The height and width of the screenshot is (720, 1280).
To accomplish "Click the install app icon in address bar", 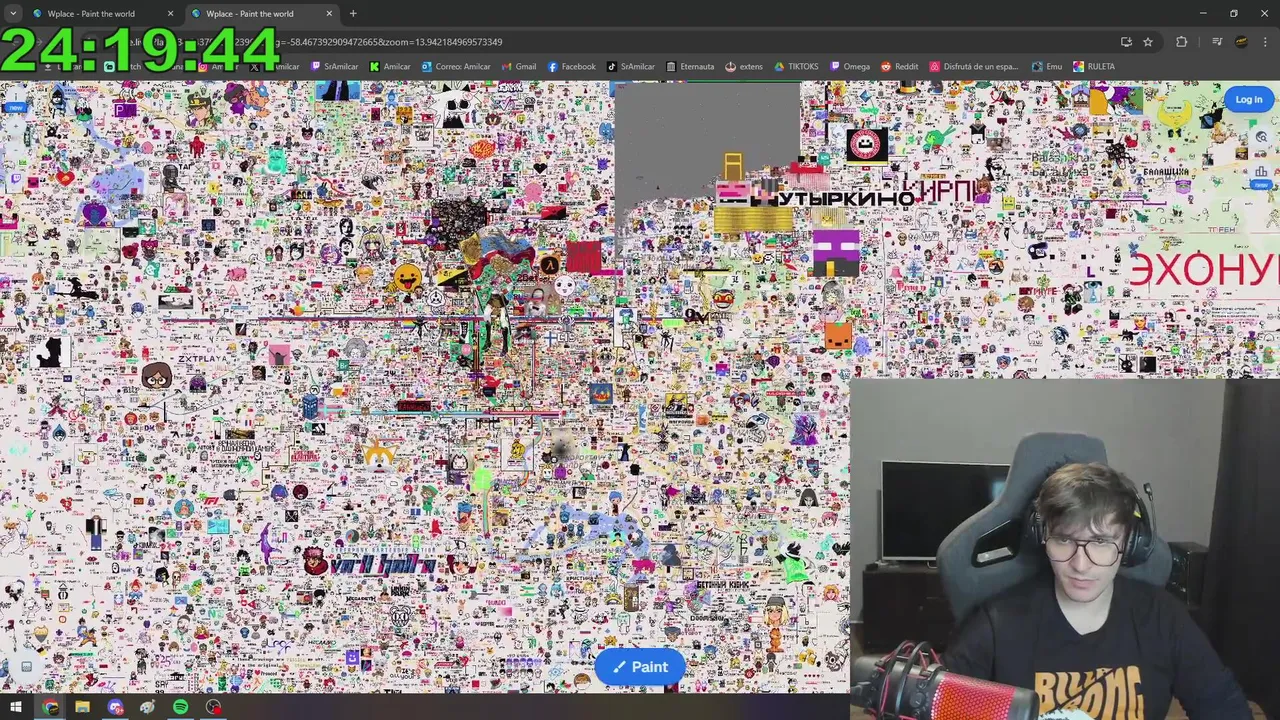I will click(1126, 42).
